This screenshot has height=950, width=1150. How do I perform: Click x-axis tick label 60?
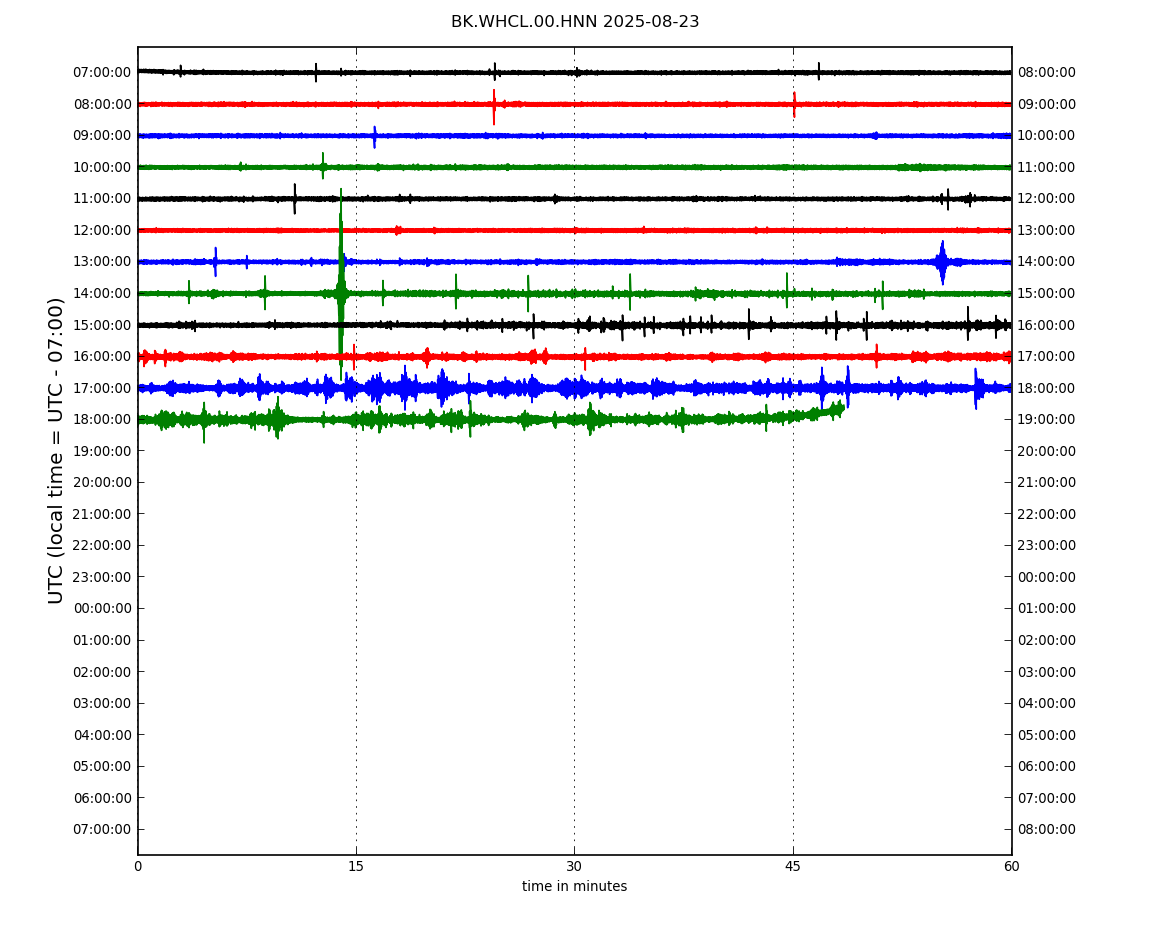coord(1011,866)
